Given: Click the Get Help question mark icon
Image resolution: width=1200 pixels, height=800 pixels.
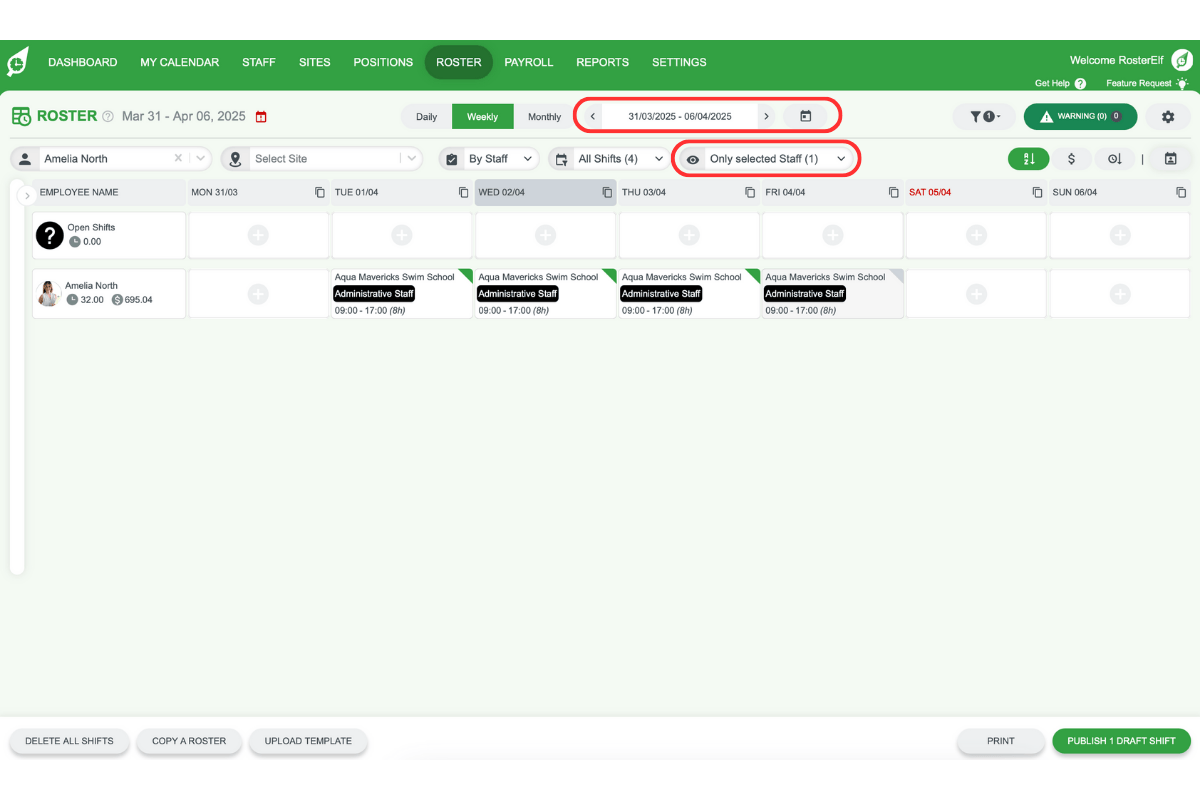Looking at the screenshot, I should pyautogui.click(x=1080, y=84).
